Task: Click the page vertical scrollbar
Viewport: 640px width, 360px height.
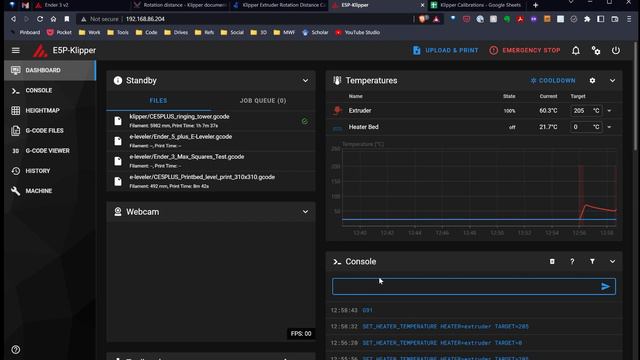Action: pyautogui.click(x=636, y=96)
